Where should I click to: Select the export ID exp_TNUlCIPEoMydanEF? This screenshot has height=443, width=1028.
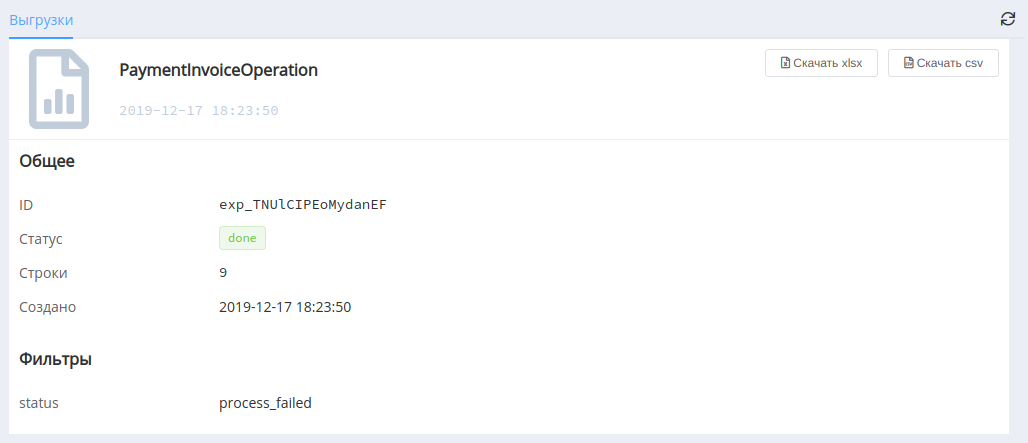pyautogui.click(x=303, y=205)
